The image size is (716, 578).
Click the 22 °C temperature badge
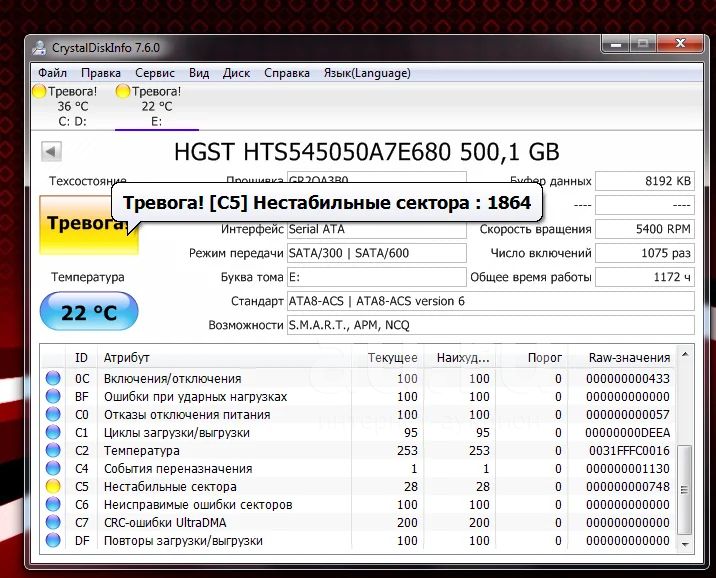(x=89, y=312)
